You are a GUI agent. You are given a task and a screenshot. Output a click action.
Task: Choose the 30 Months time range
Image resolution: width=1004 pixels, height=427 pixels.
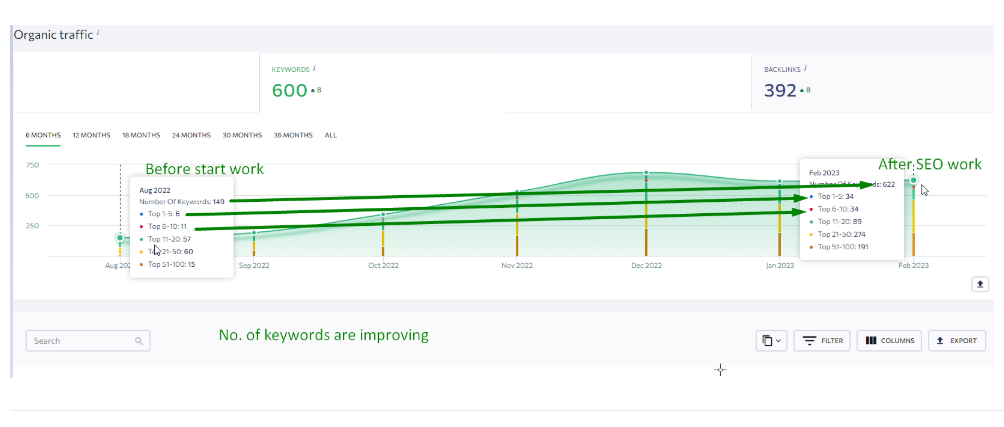point(242,135)
